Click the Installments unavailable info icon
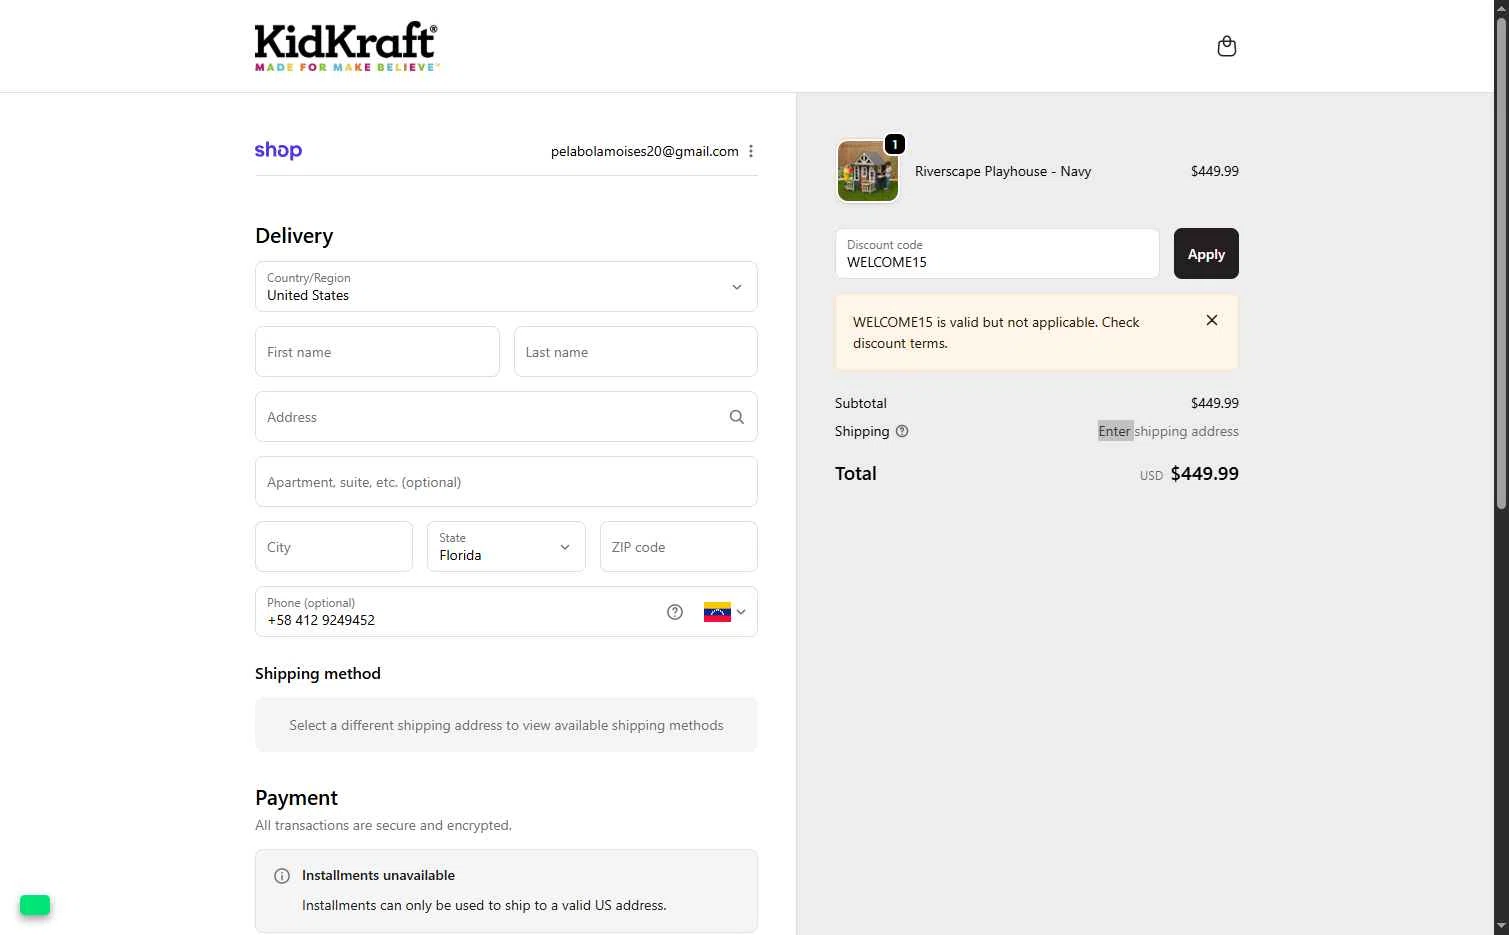This screenshot has height=935, width=1509. 282,876
